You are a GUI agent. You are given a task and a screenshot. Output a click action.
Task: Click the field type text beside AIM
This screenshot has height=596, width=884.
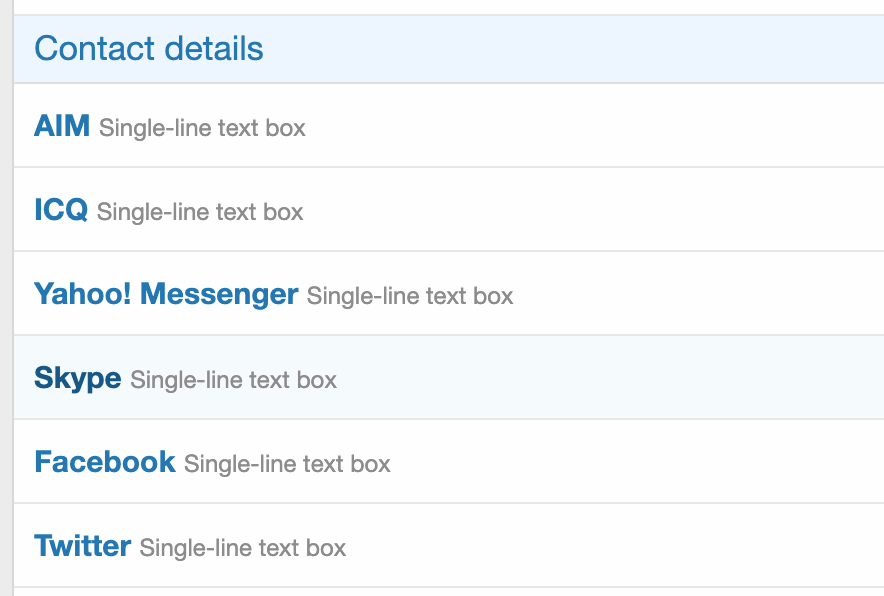[x=202, y=128]
